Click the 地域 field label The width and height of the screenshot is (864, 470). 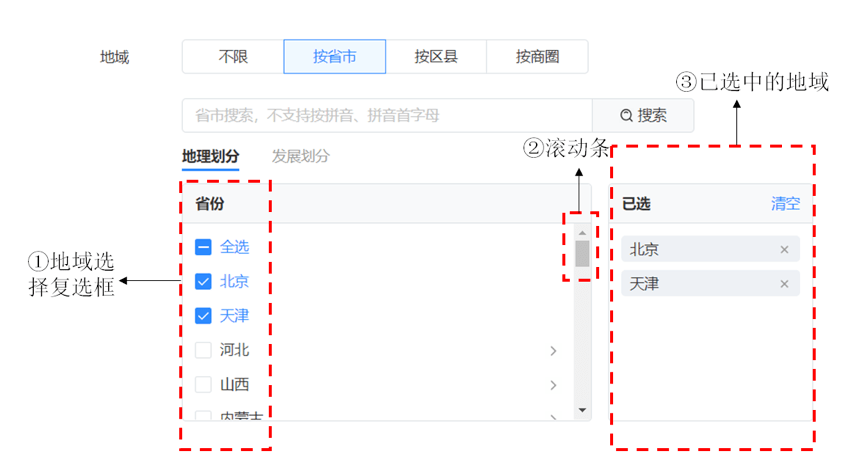(x=114, y=57)
